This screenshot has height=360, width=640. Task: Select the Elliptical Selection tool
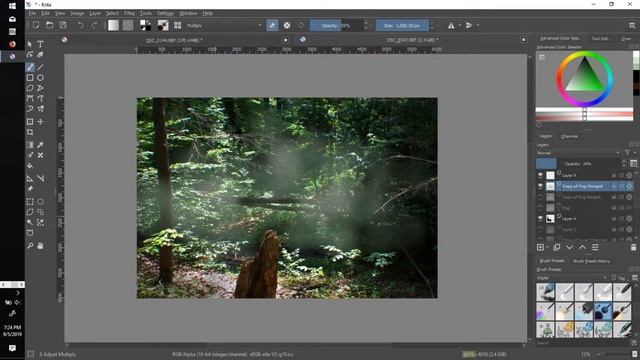(x=40, y=202)
